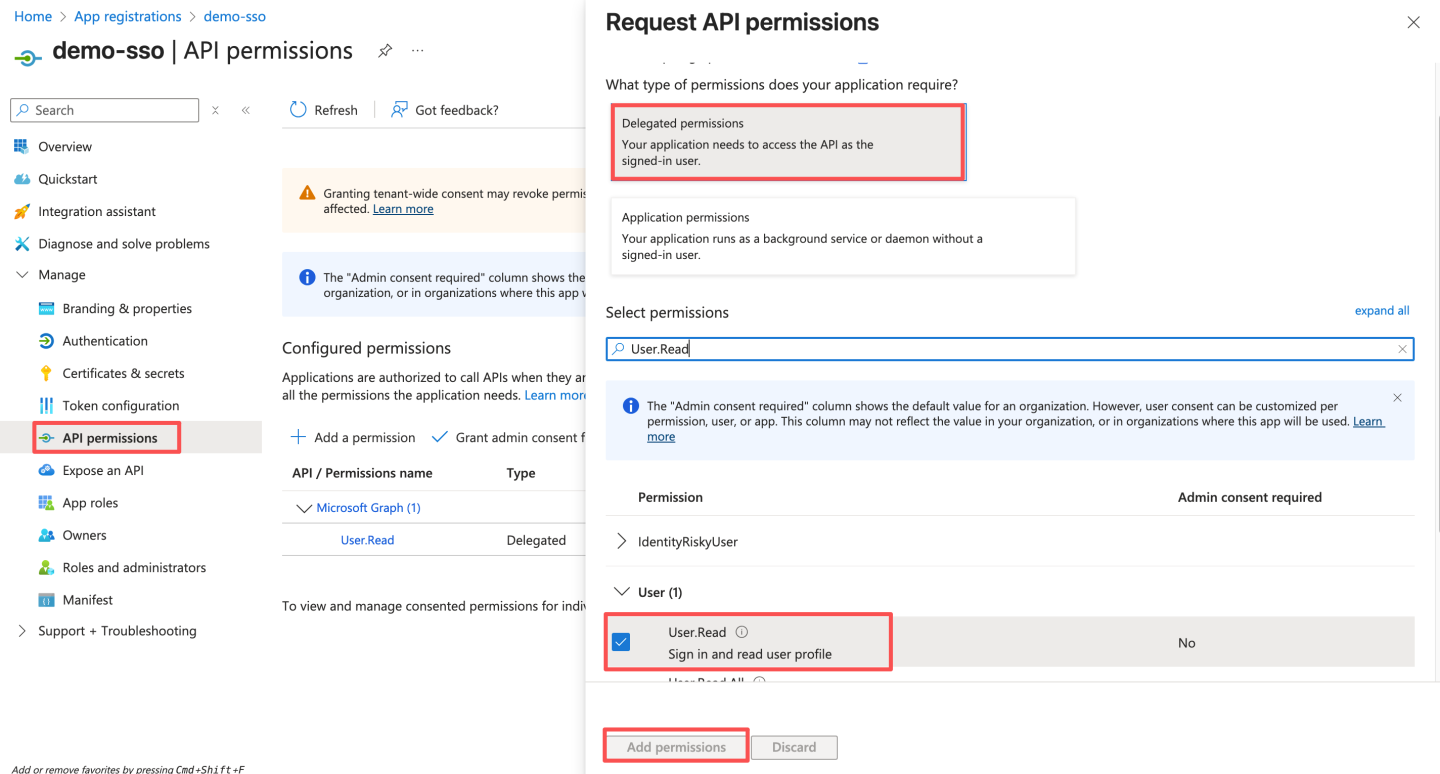Expand the IdentityRiskyUser permission group
The image size is (1440, 774).
tap(622, 542)
